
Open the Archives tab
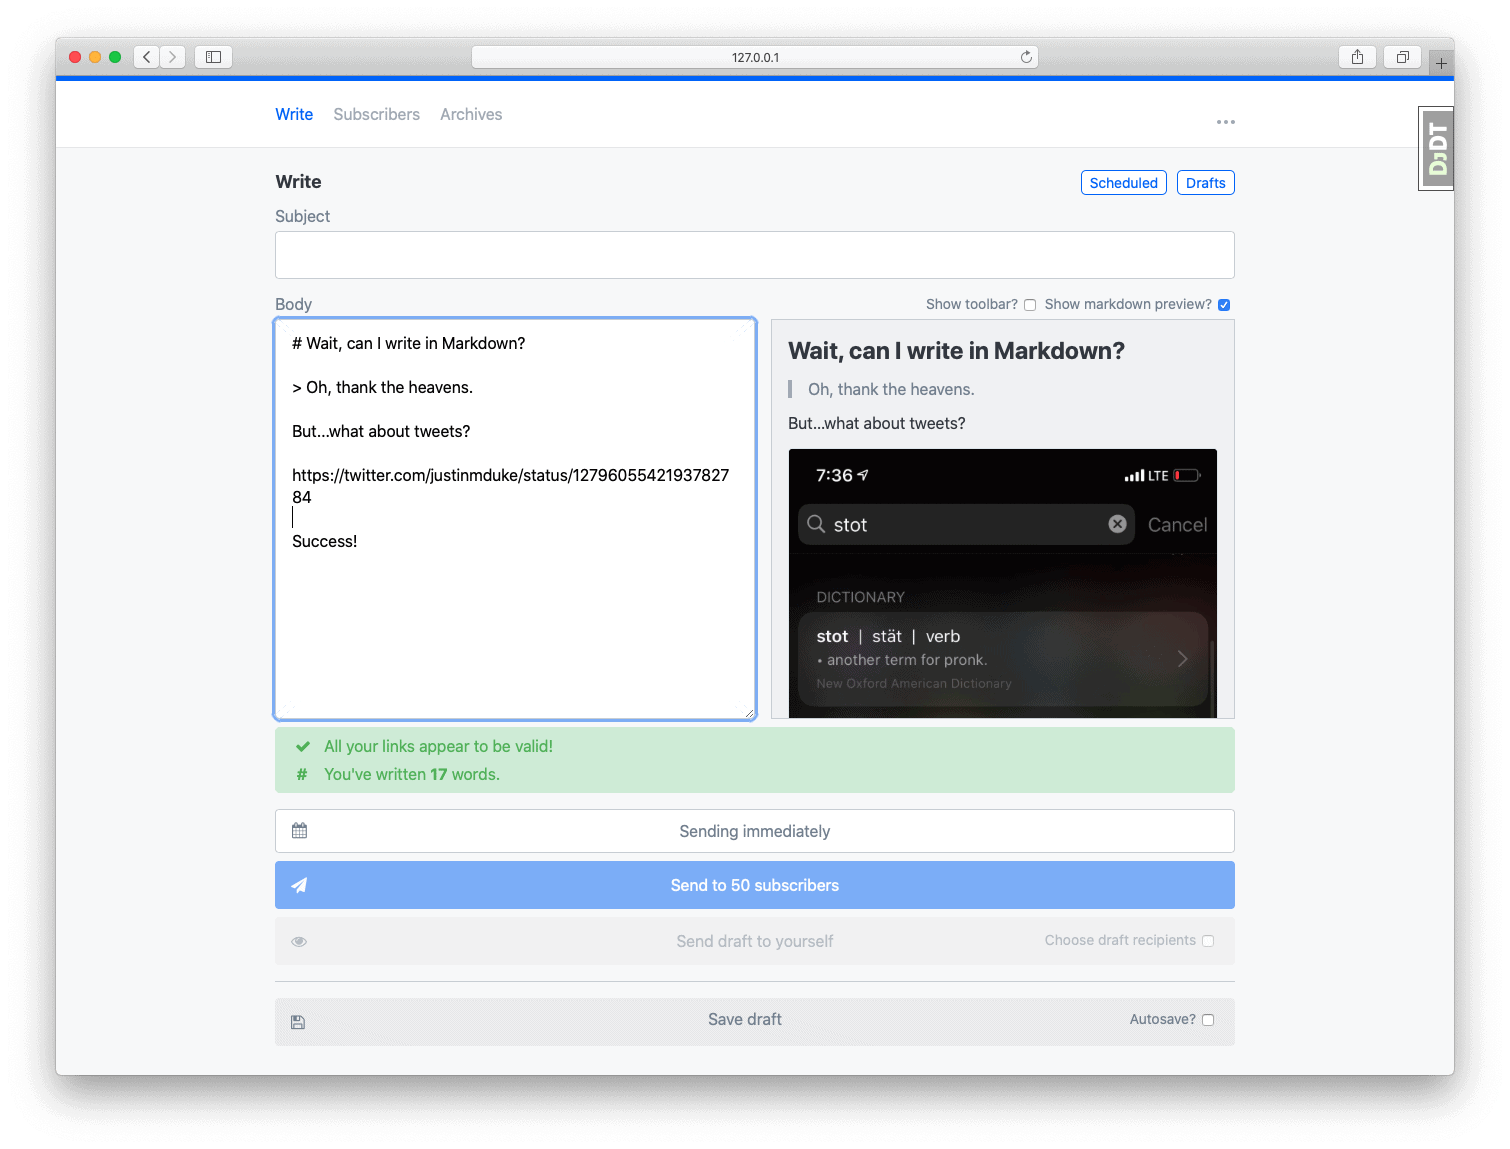(x=471, y=114)
